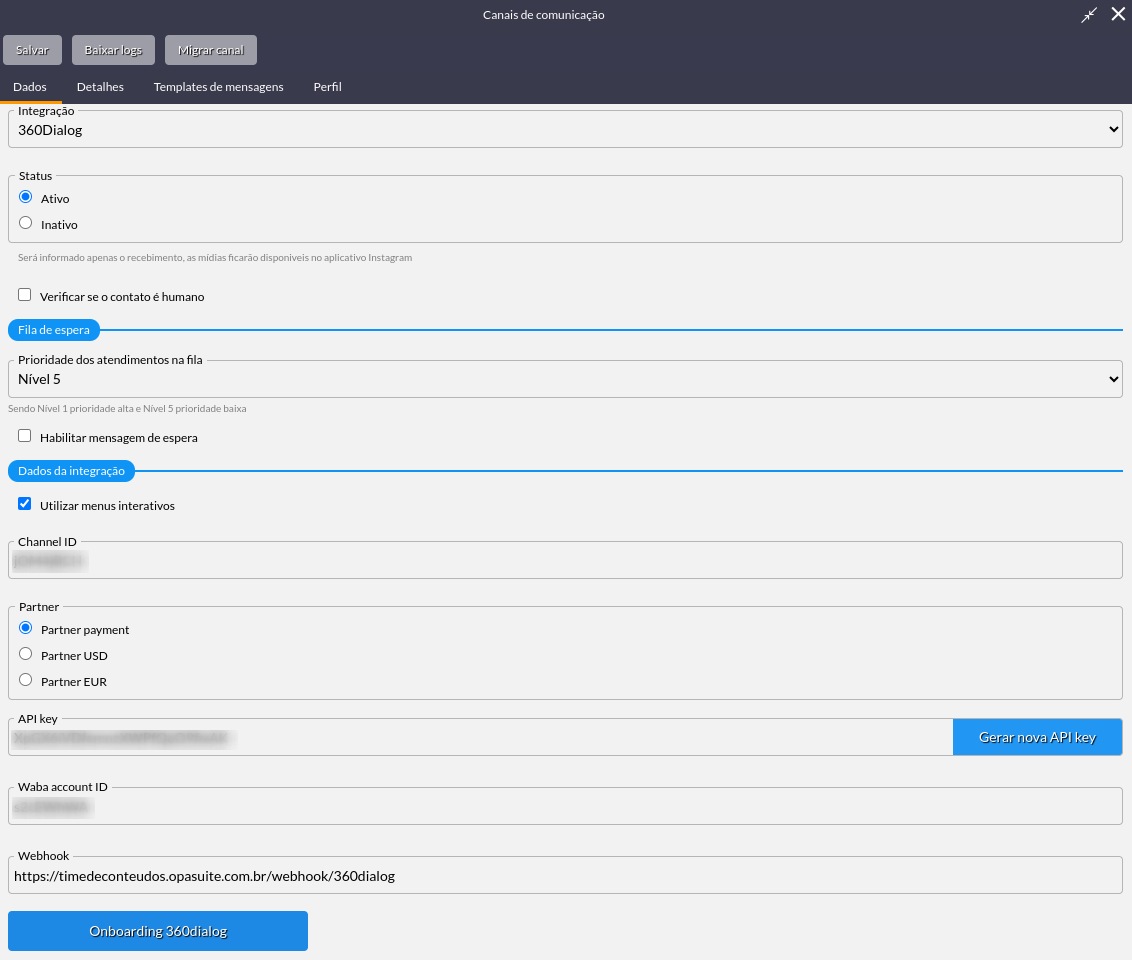Collapse the dialog with the shrink icon
The height and width of the screenshot is (960, 1132).
pyautogui.click(x=1089, y=14)
